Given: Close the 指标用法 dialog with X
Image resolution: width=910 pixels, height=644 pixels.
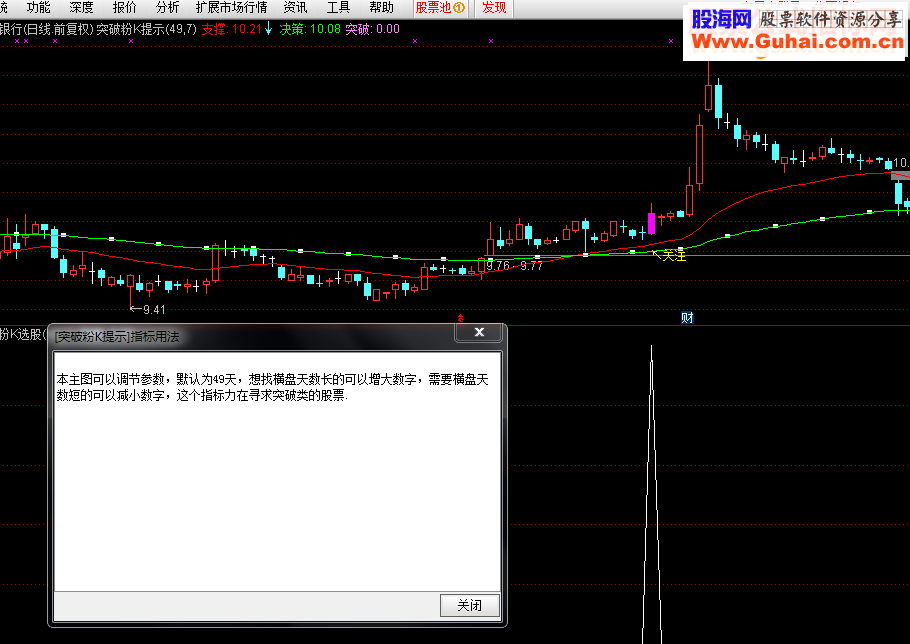Looking at the screenshot, I should 479,332.
